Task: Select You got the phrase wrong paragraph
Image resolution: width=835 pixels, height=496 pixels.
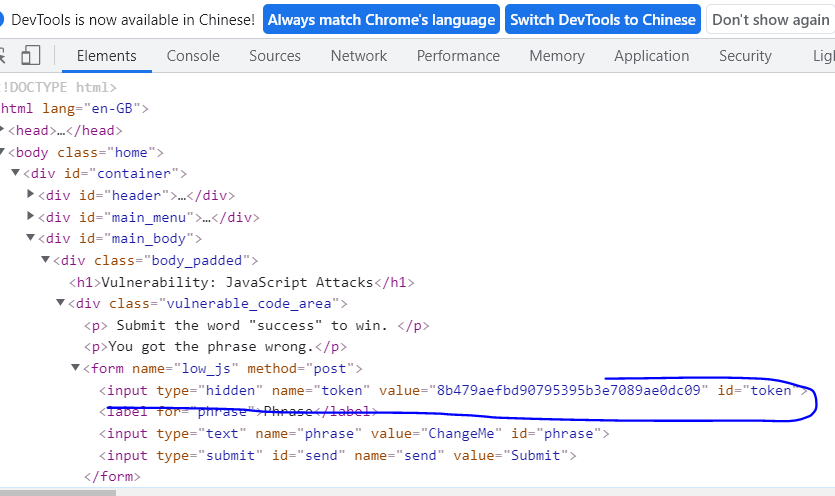Action: click(x=215, y=347)
